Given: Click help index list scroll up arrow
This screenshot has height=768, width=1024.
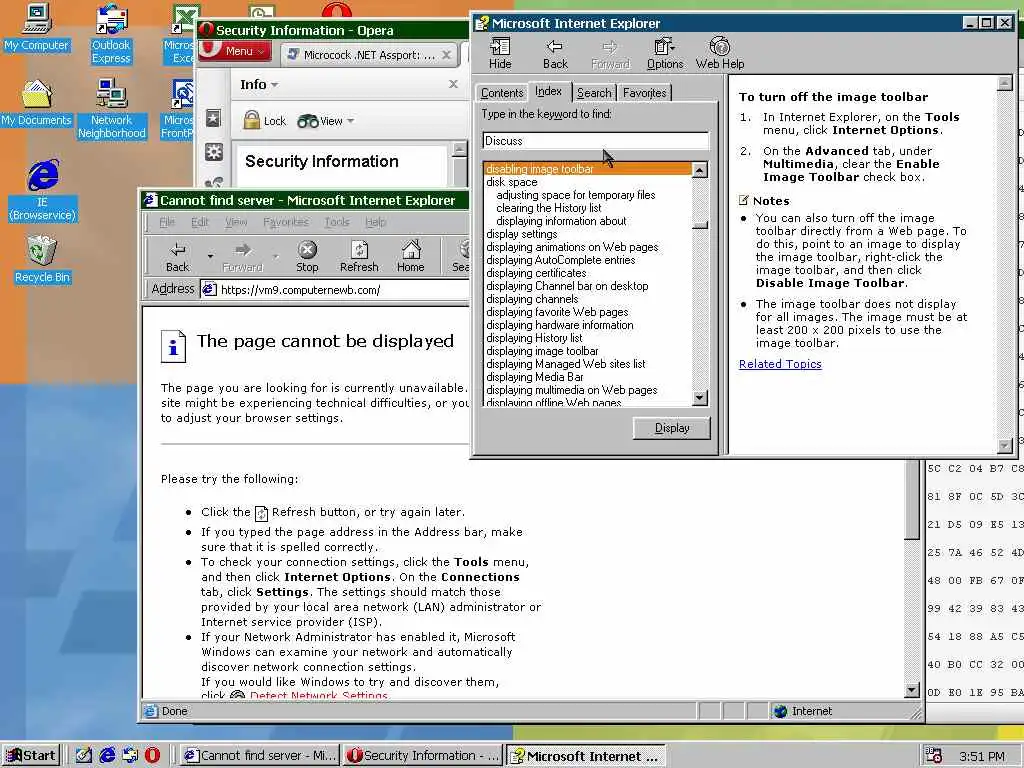Looking at the screenshot, I should coord(699,170).
